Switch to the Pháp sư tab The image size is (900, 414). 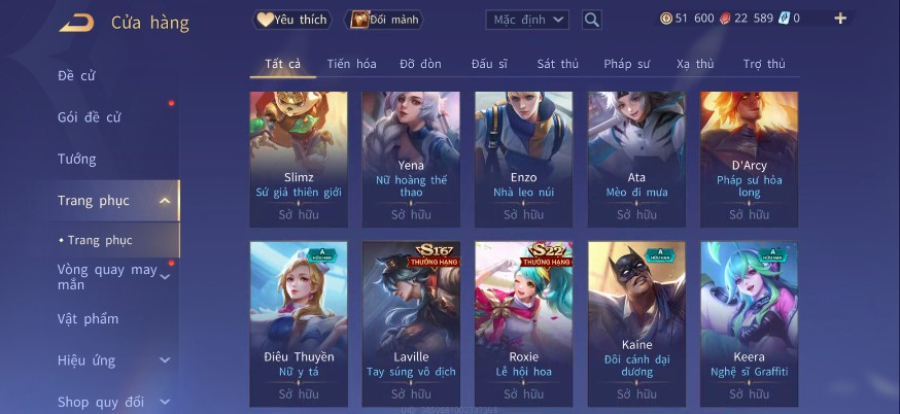(626, 64)
